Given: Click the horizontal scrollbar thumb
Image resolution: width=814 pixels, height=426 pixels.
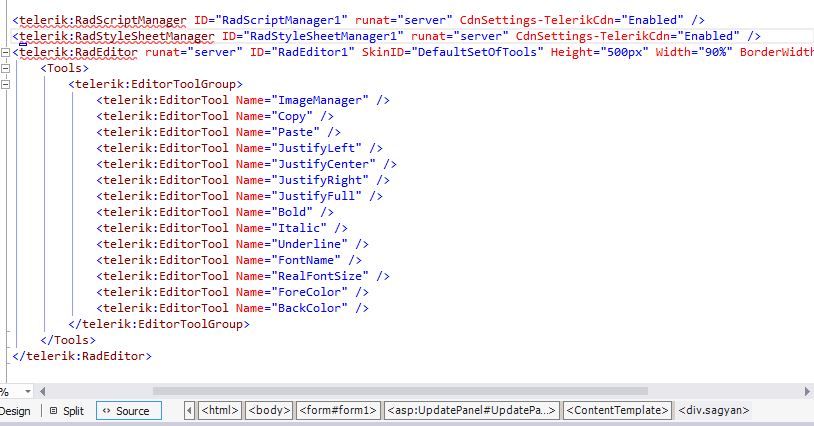Looking at the screenshot, I should pyautogui.click(x=400, y=391).
